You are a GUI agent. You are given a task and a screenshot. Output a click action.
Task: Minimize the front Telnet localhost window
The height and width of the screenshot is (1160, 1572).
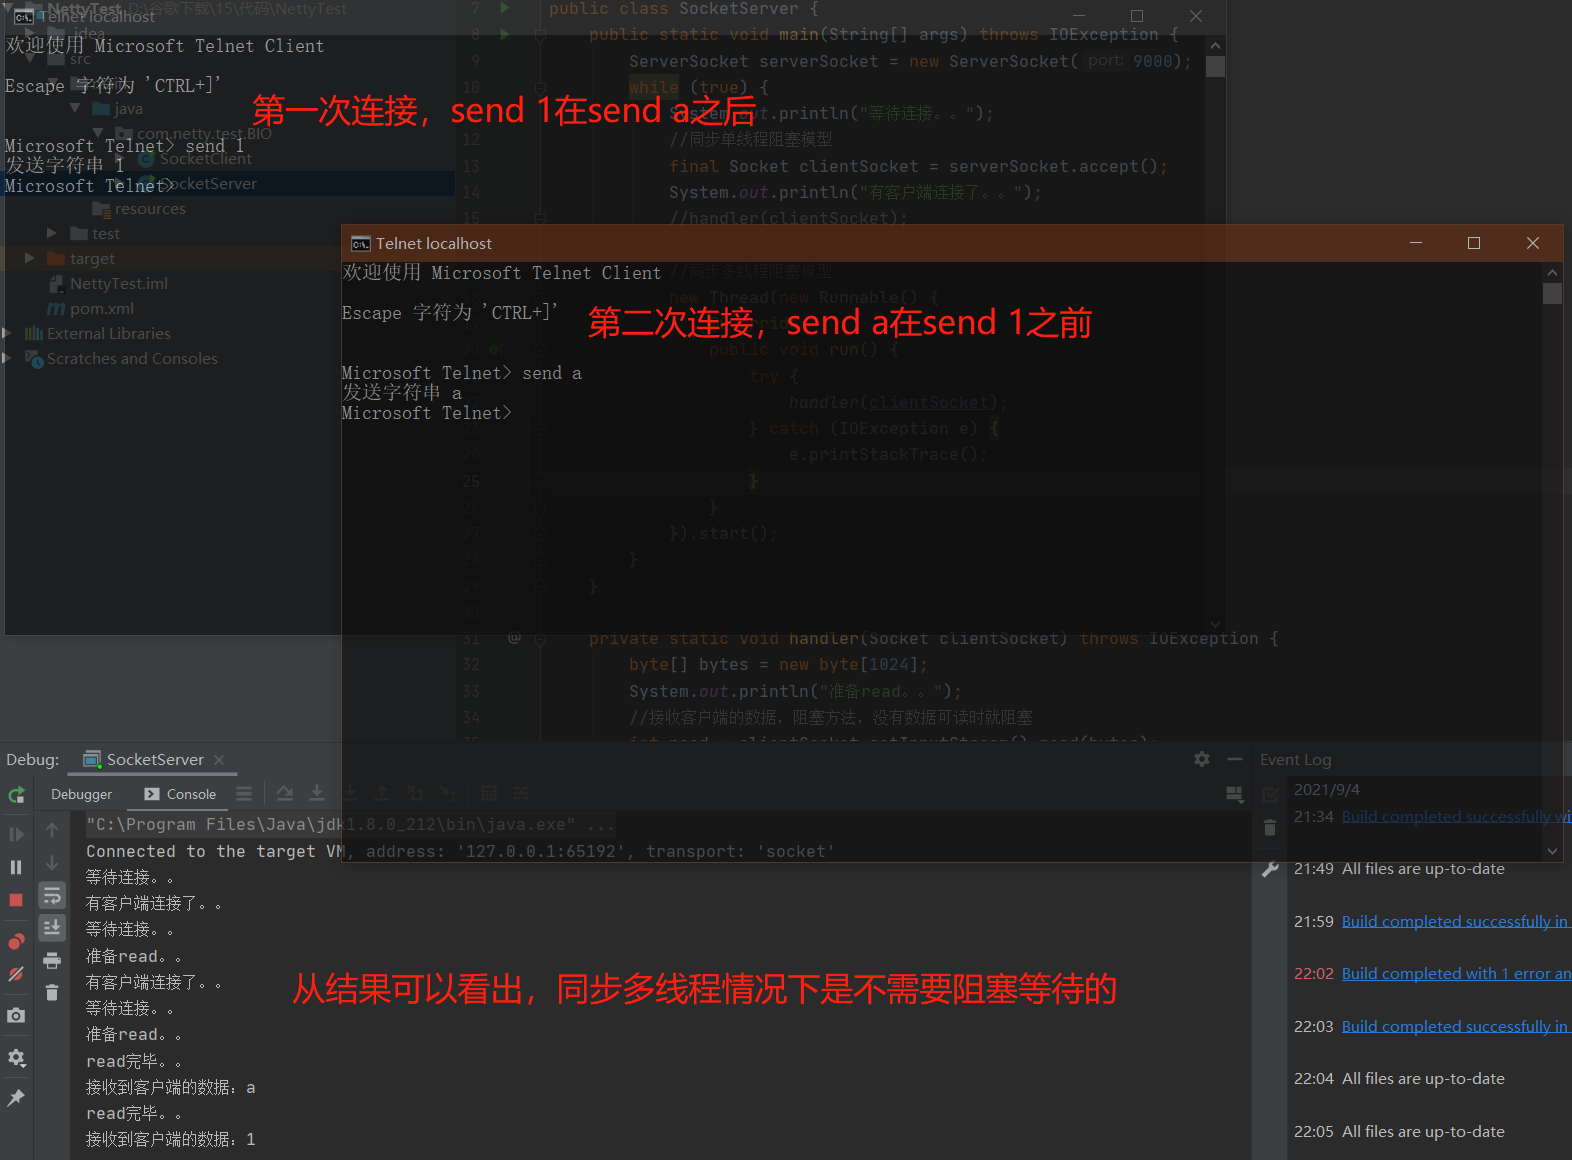[x=1416, y=243]
